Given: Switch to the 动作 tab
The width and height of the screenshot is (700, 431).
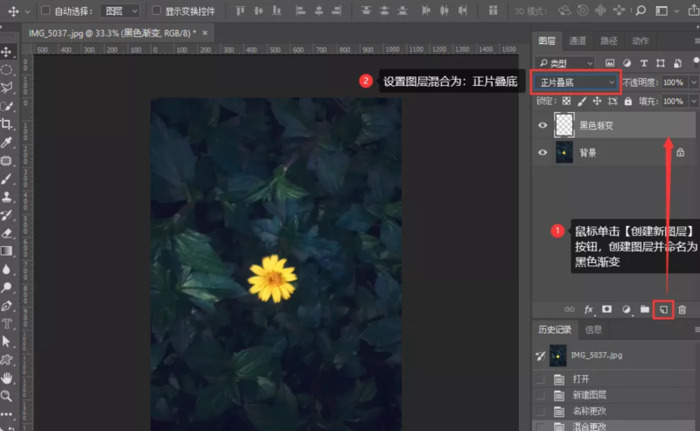Looking at the screenshot, I should [x=640, y=41].
